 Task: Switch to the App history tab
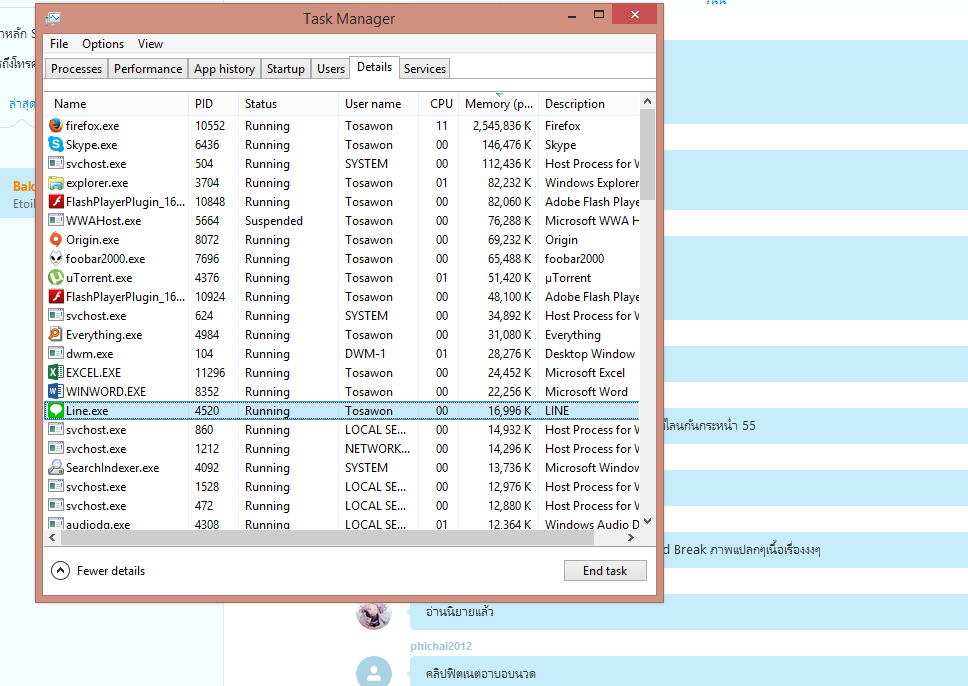pyautogui.click(x=224, y=69)
